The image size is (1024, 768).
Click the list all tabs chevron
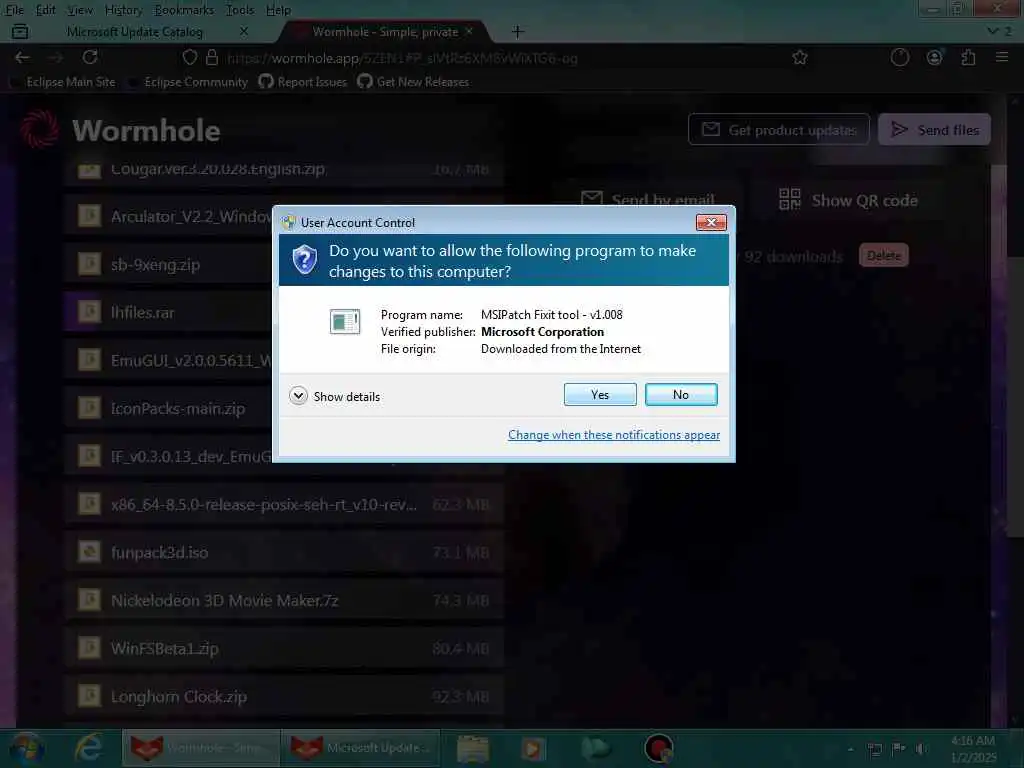click(x=993, y=31)
